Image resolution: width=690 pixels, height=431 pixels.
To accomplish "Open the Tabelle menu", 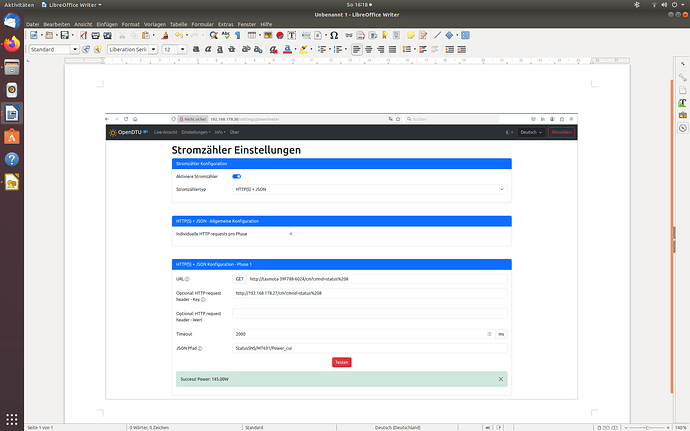I will click(178, 24).
